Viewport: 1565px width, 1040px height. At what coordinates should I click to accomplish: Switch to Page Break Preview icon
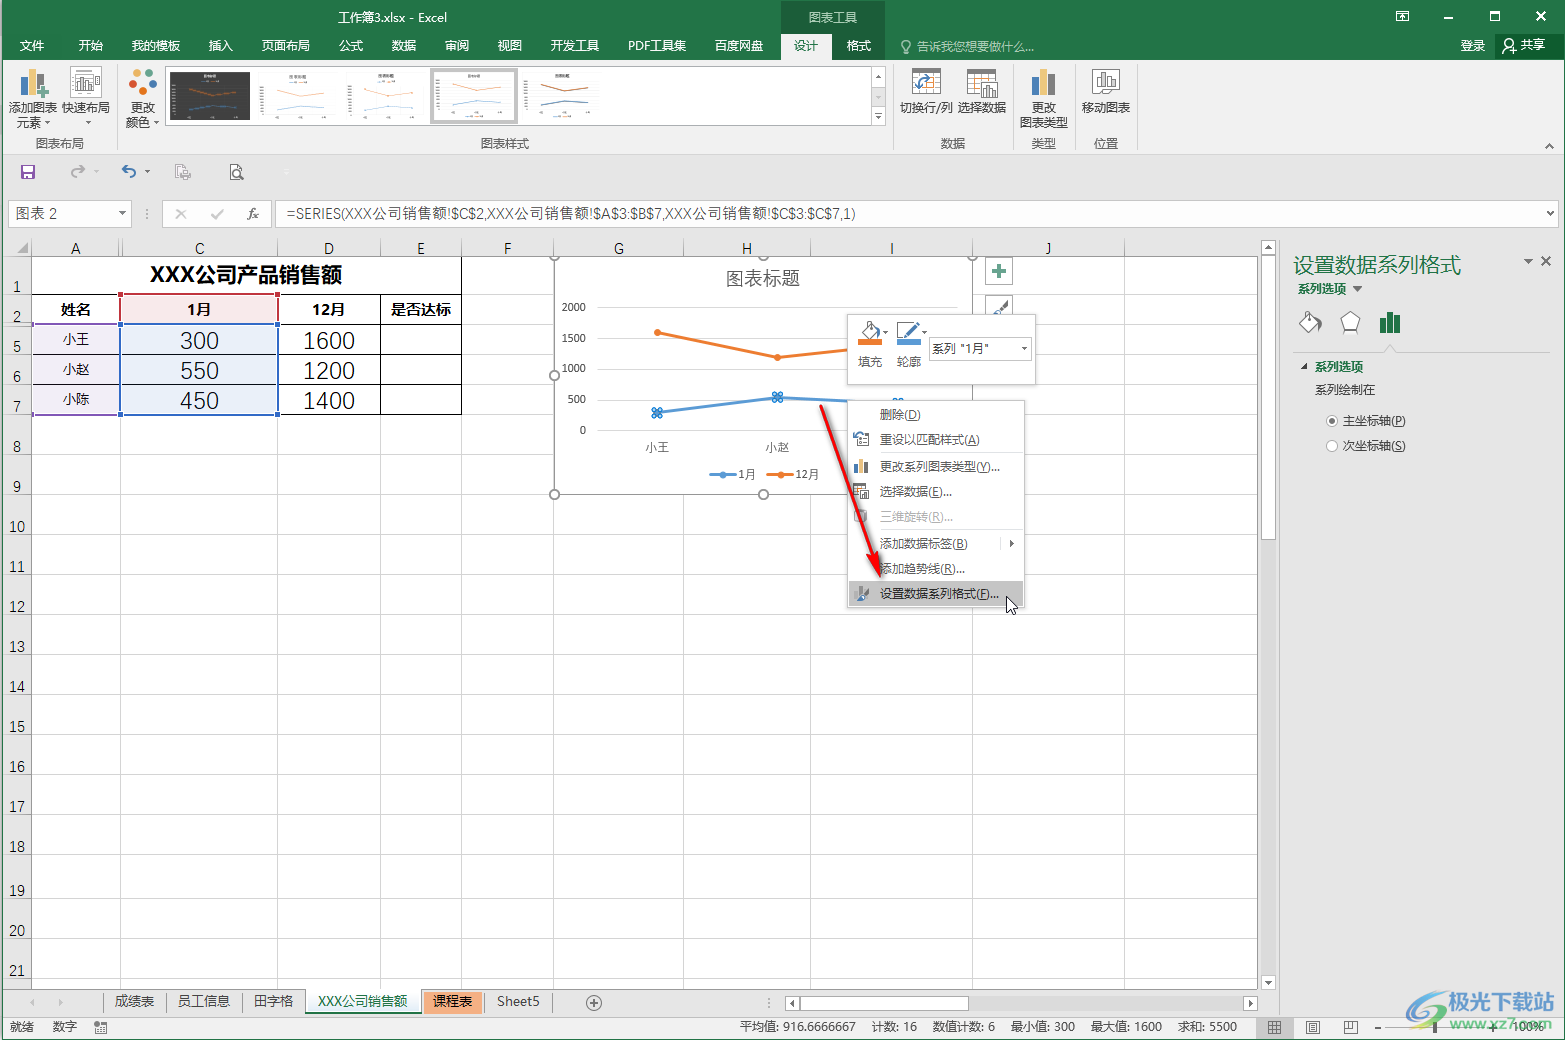tap(1351, 1027)
